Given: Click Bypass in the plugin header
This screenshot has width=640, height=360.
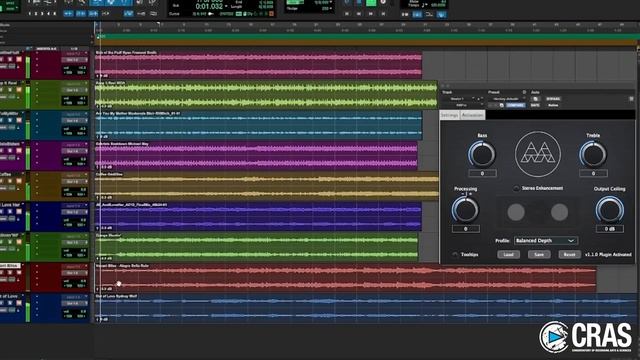Looking at the screenshot, I should click(553, 99).
